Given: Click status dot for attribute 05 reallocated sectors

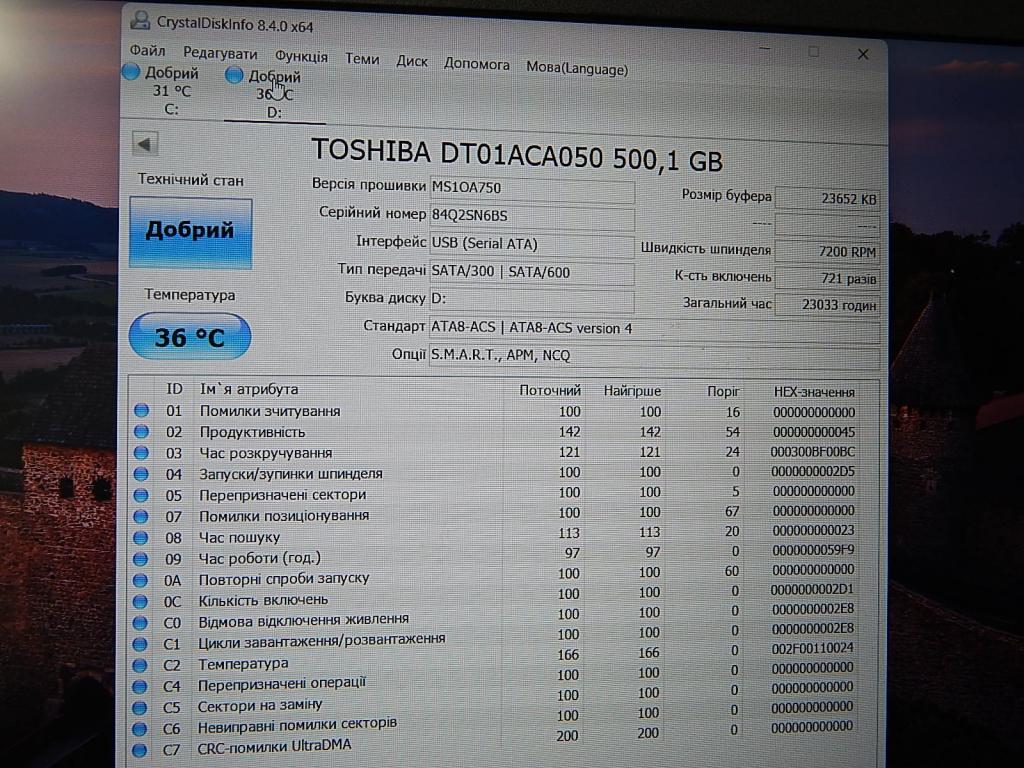Looking at the screenshot, I should [141, 494].
